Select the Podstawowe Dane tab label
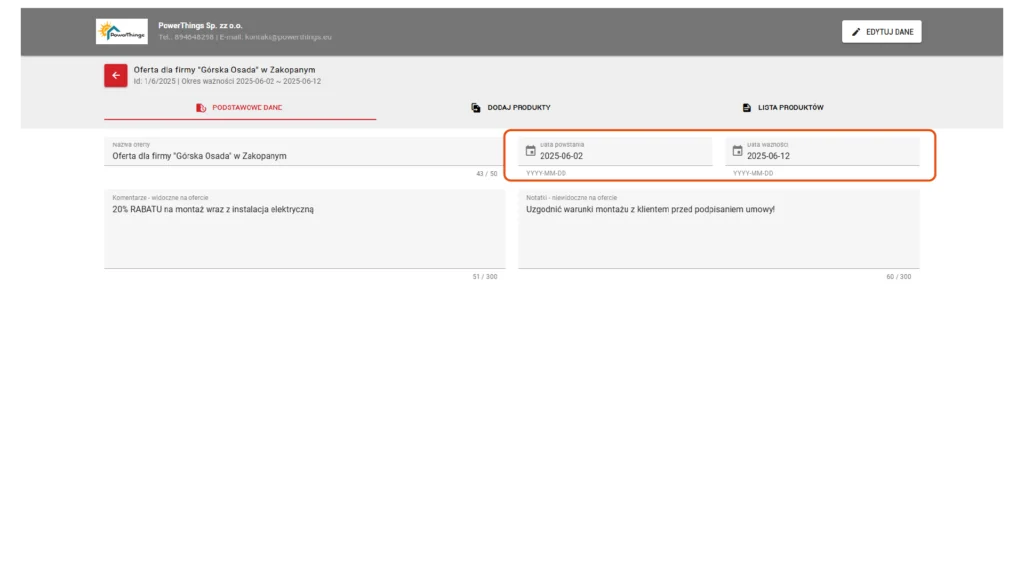Image resolution: width=1024 pixels, height=576 pixels. coord(247,107)
